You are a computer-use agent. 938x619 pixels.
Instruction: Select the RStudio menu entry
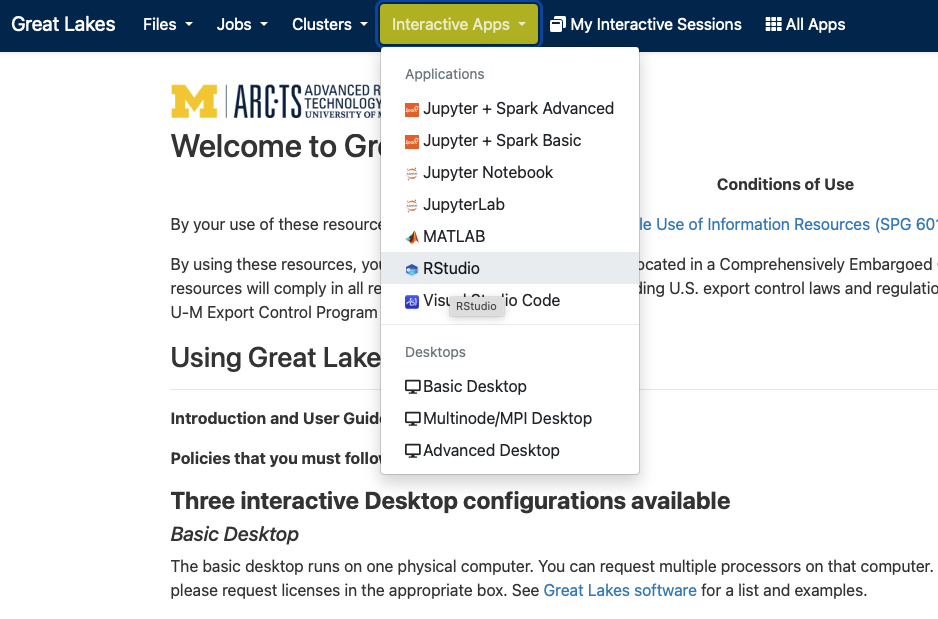[452, 269]
